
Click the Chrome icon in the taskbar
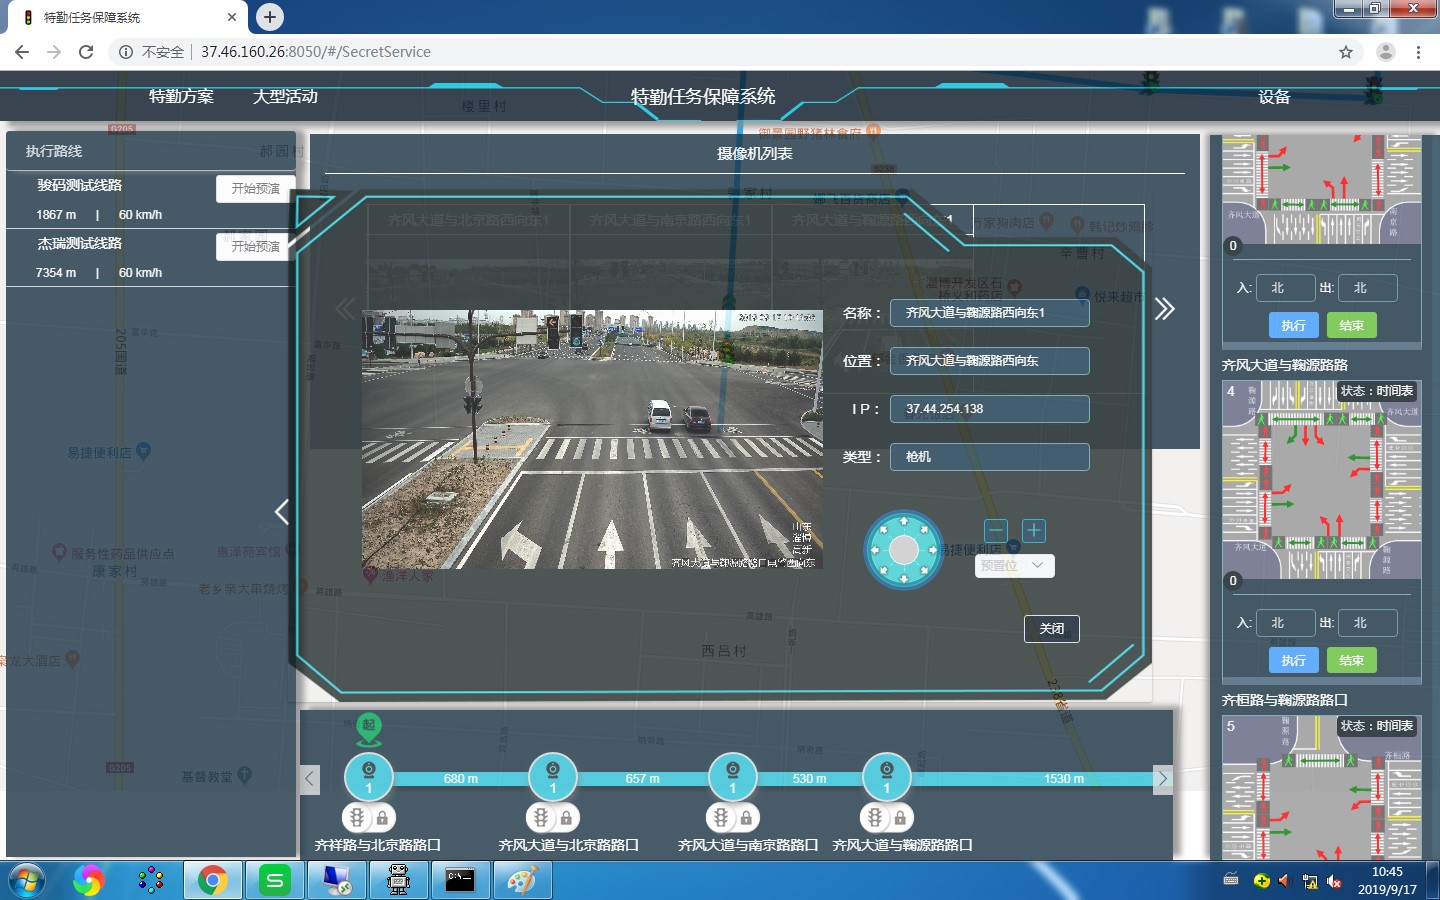click(x=212, y=881)
